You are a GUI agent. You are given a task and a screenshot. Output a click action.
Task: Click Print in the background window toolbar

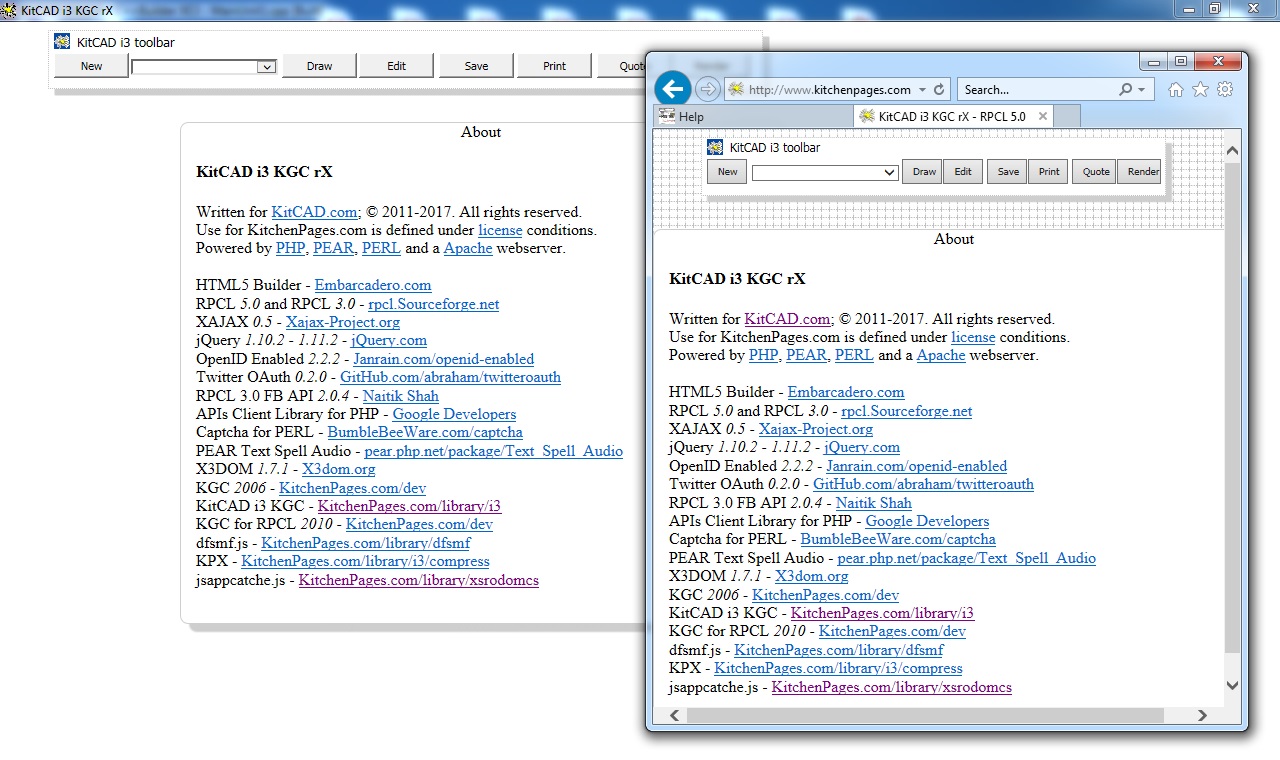[554, 66]
